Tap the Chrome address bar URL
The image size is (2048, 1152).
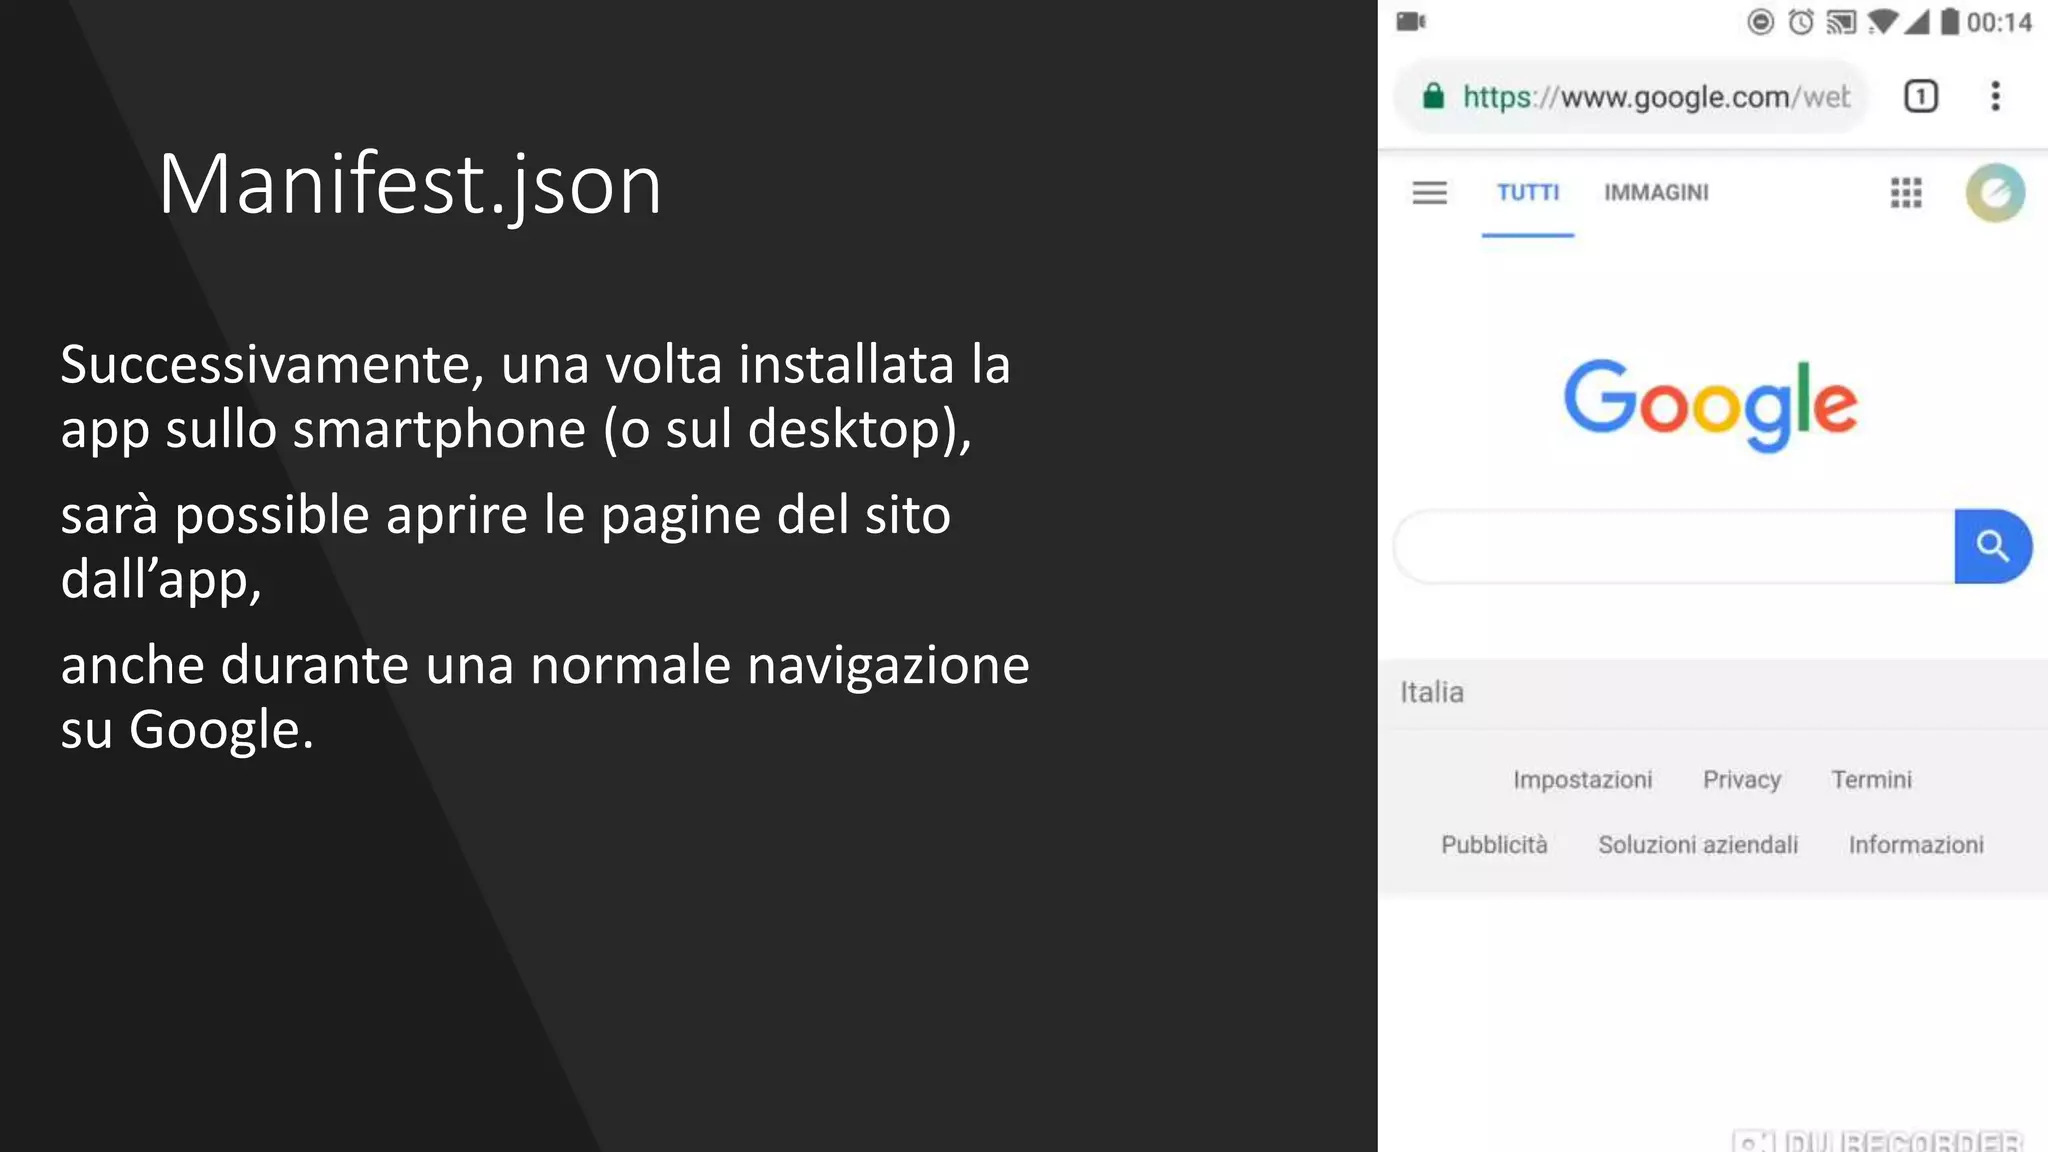click(x=1656, y=96)
